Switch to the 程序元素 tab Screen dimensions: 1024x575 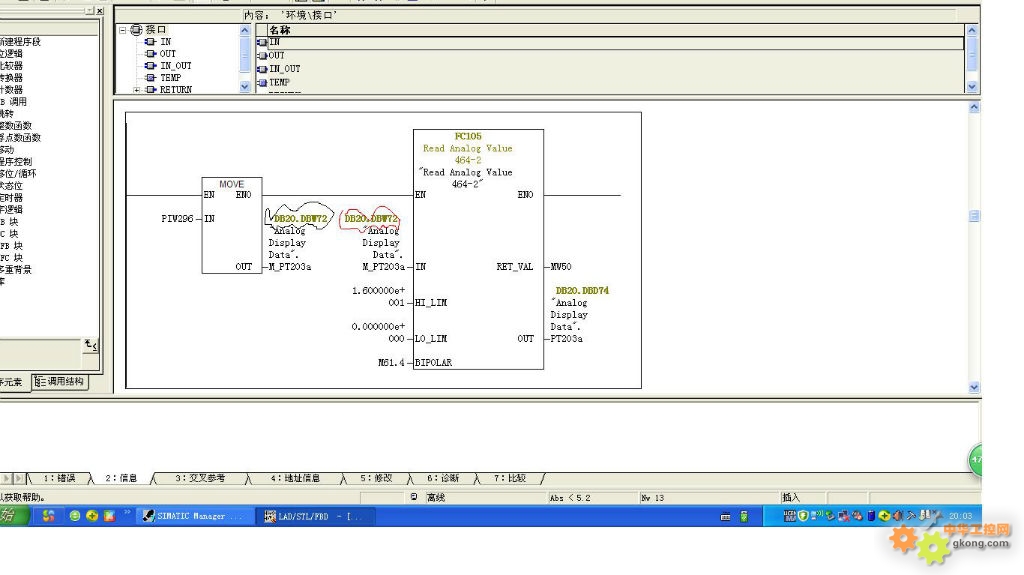(14, 382)
